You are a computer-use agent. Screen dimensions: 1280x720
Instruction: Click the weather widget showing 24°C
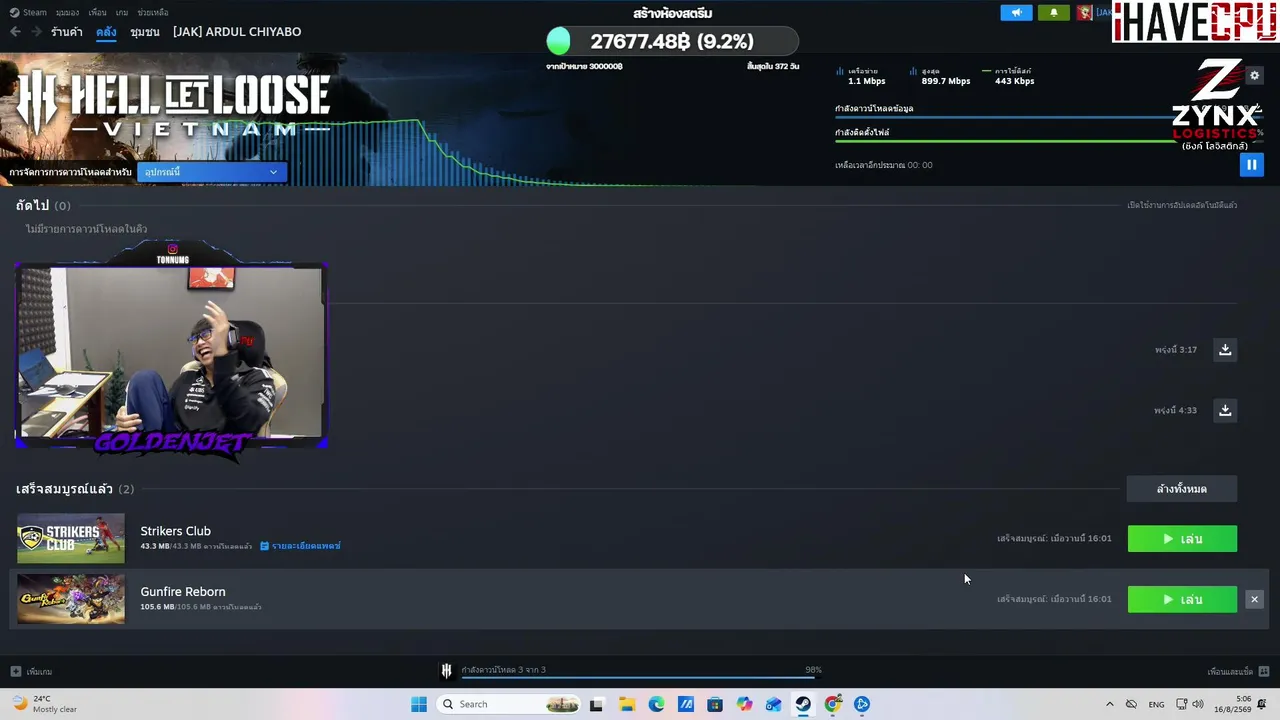[x=42, y=704]
